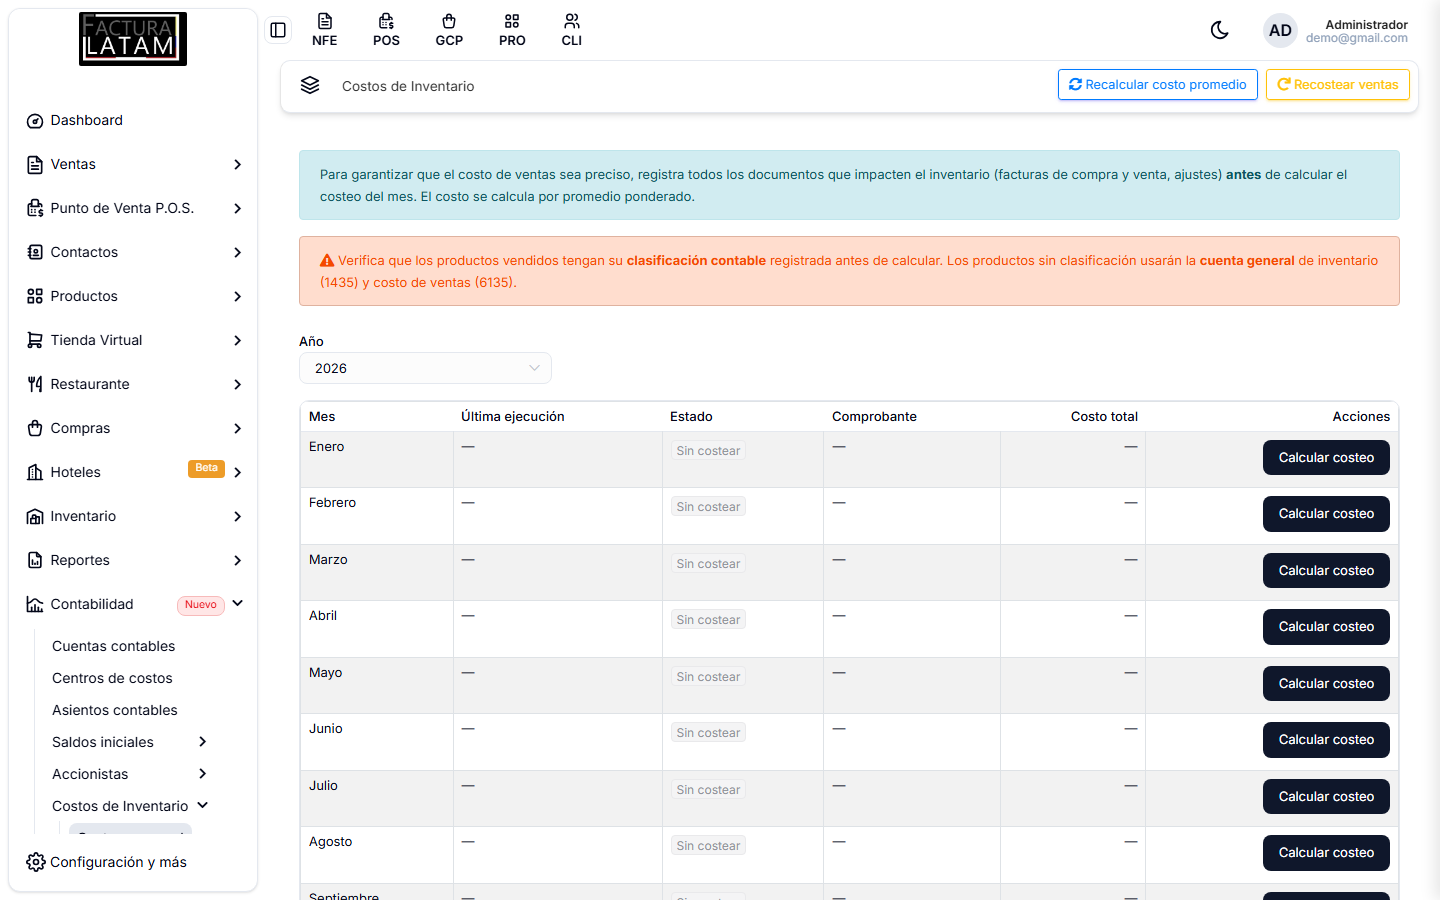The image size is (1440, 900).
Task: Expand the Reportes menu chevron
Action: coord(238,560)
